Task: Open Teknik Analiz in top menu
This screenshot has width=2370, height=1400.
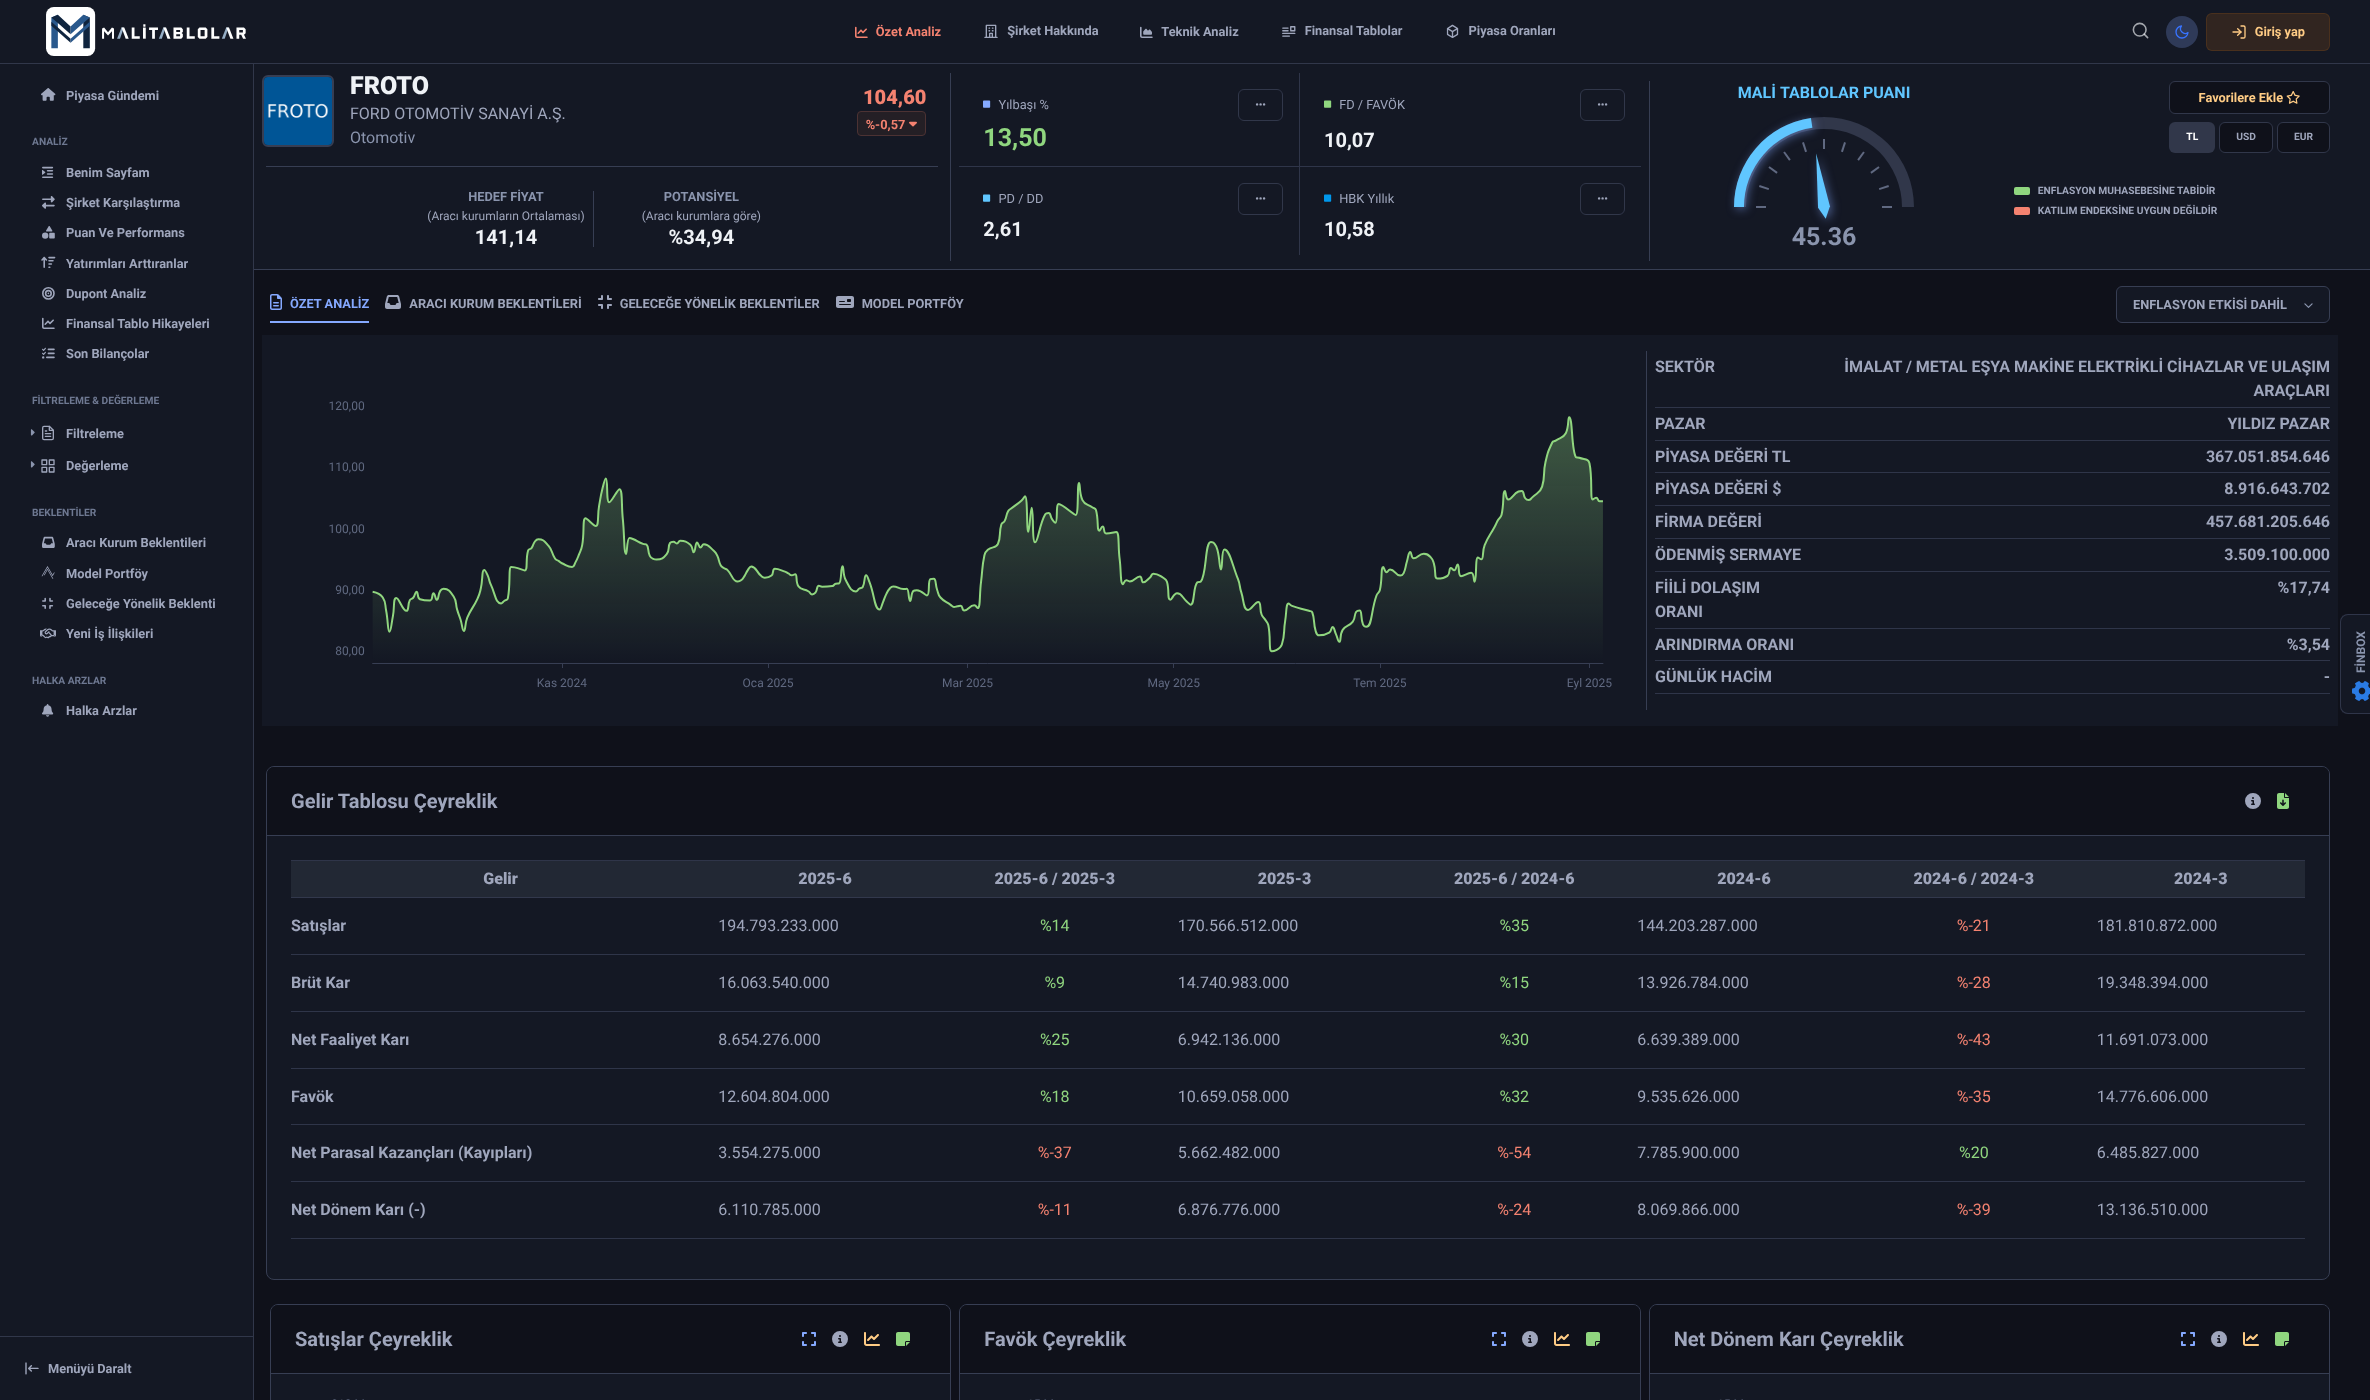Action: 1189,31
